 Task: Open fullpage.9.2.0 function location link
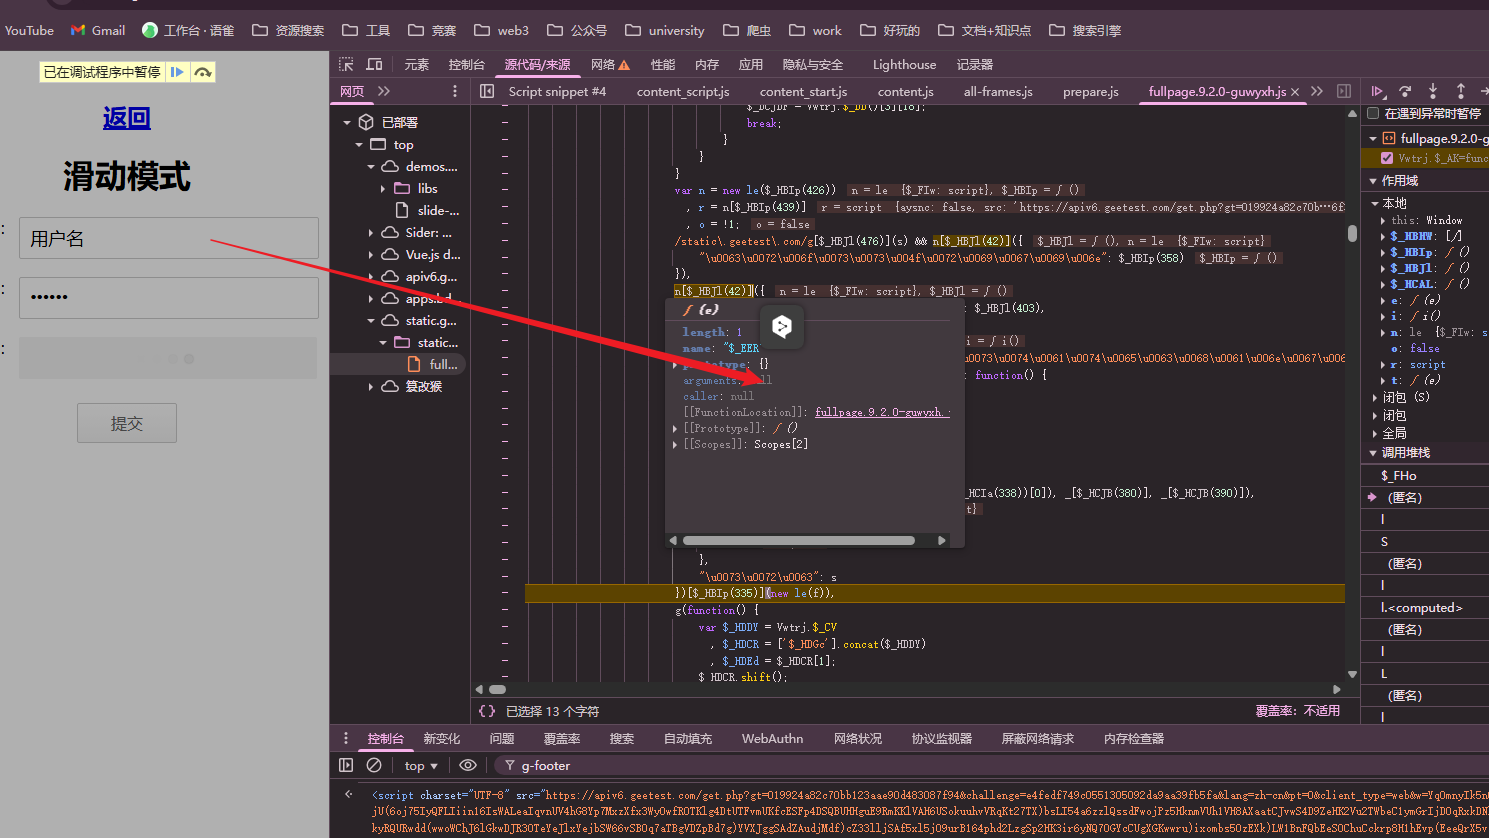tap(881, 412)
